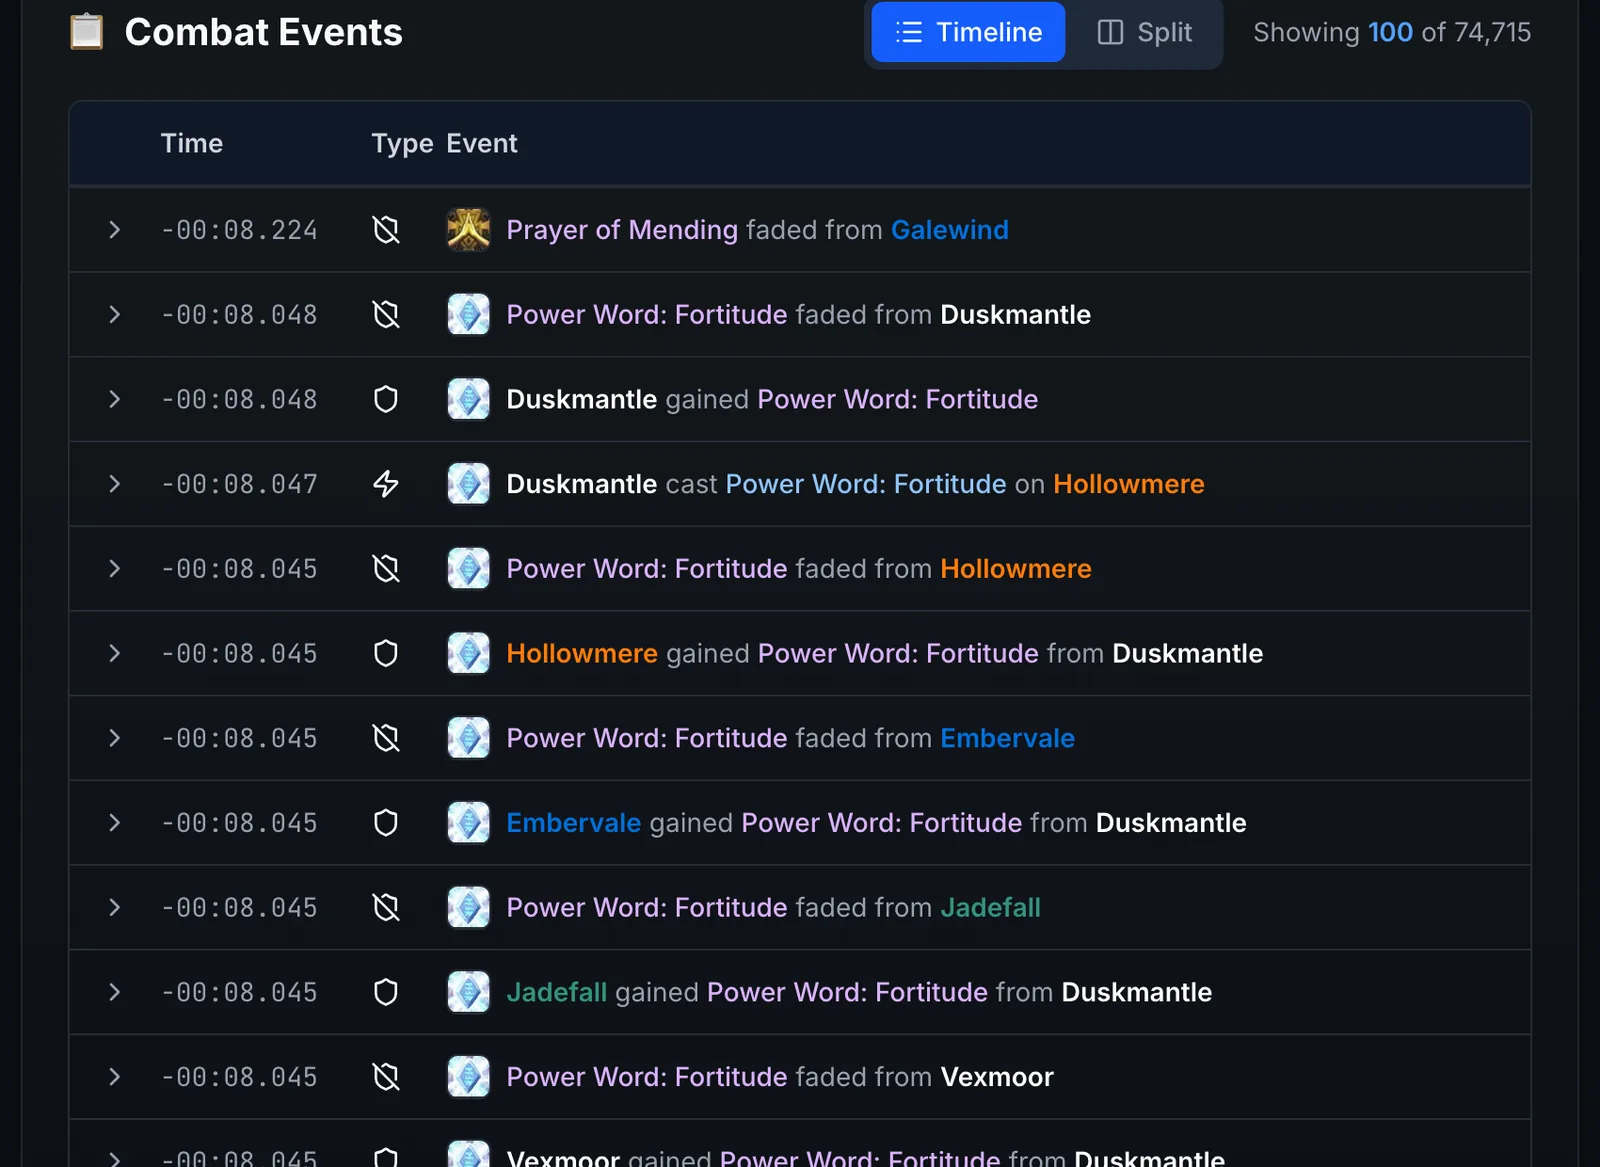The image size is (1600, 1167).
Task: Click the crossed shield icon in the Prayer of Mending row
Action: coord(386,230)
